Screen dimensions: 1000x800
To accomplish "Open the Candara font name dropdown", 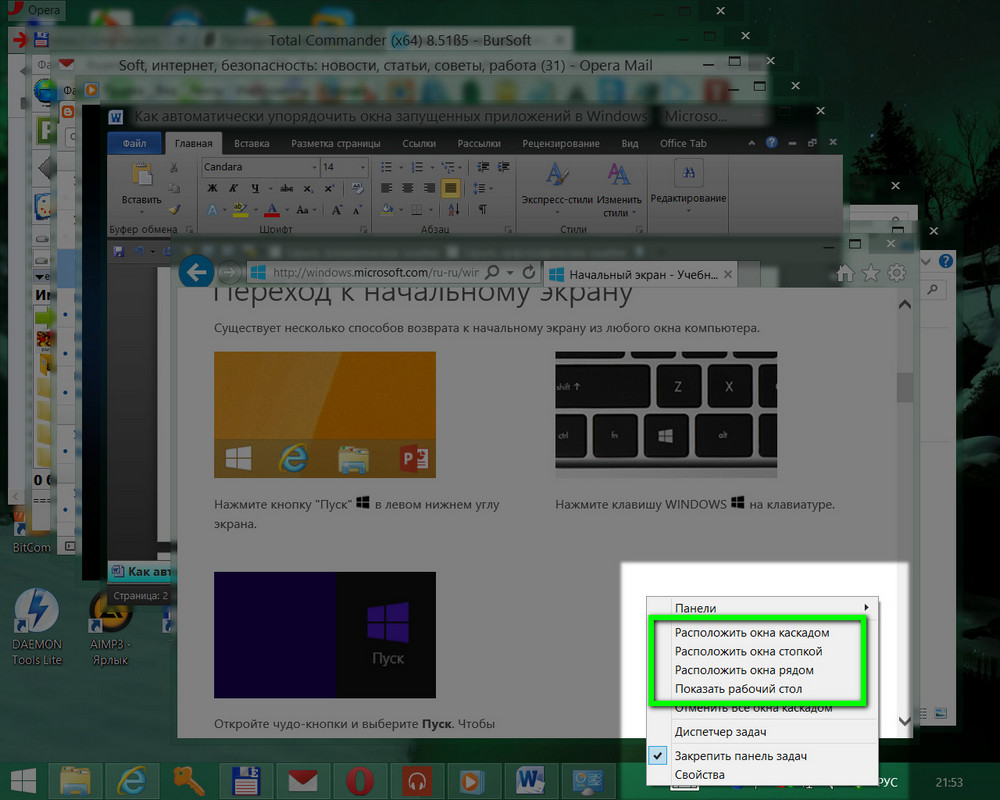I will point(314,167).
